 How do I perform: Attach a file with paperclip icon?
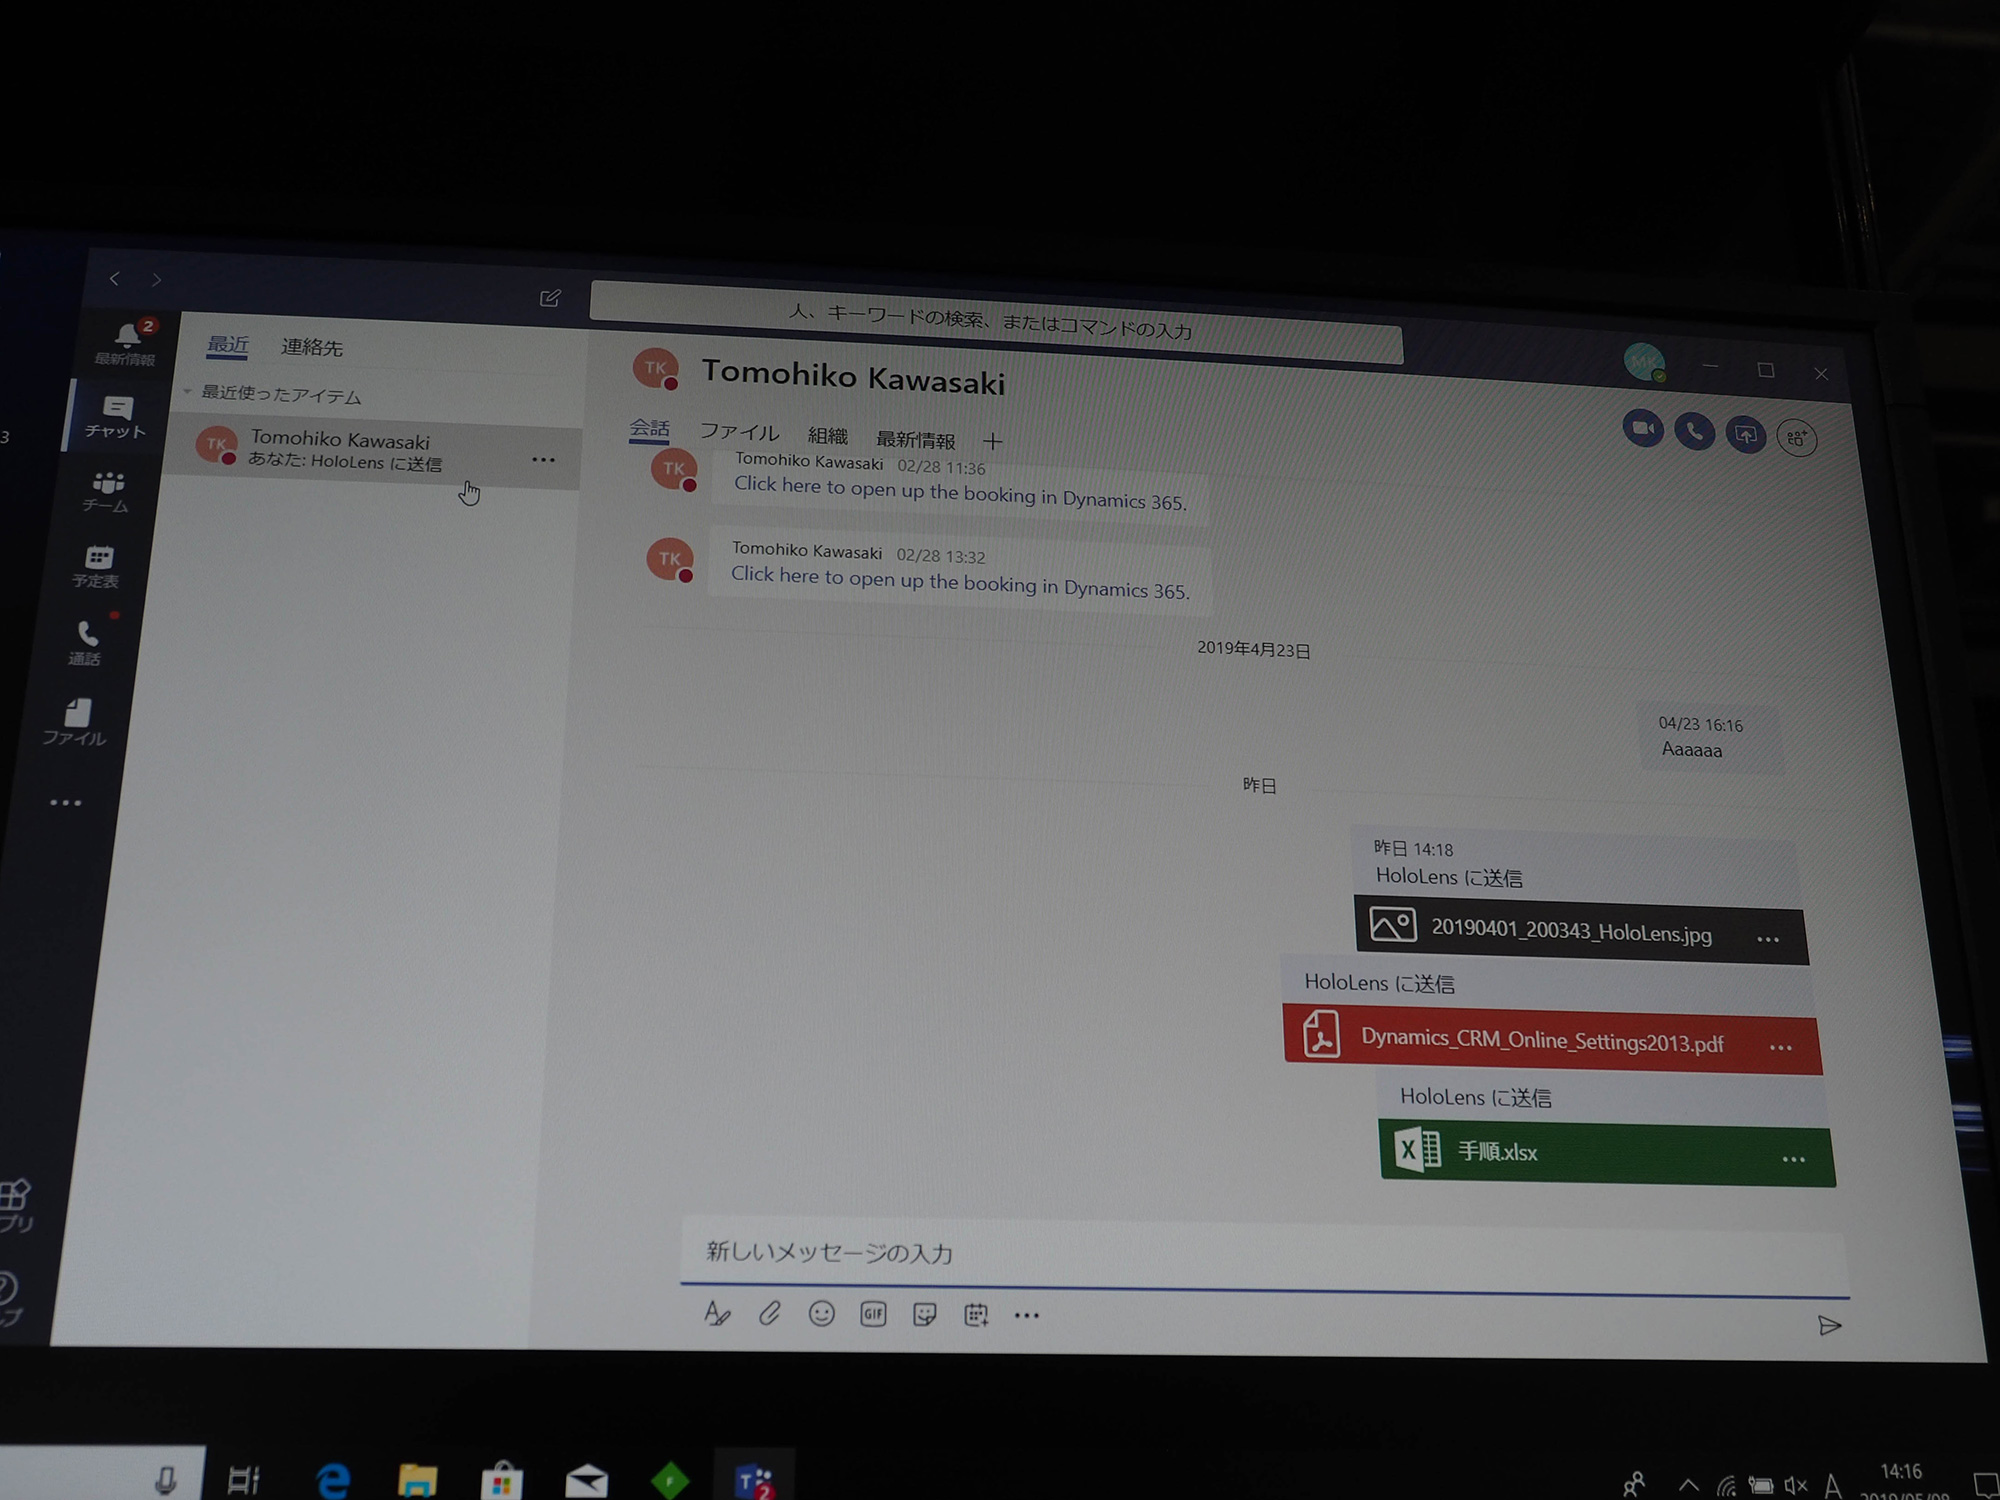(x=769, y=1313)
